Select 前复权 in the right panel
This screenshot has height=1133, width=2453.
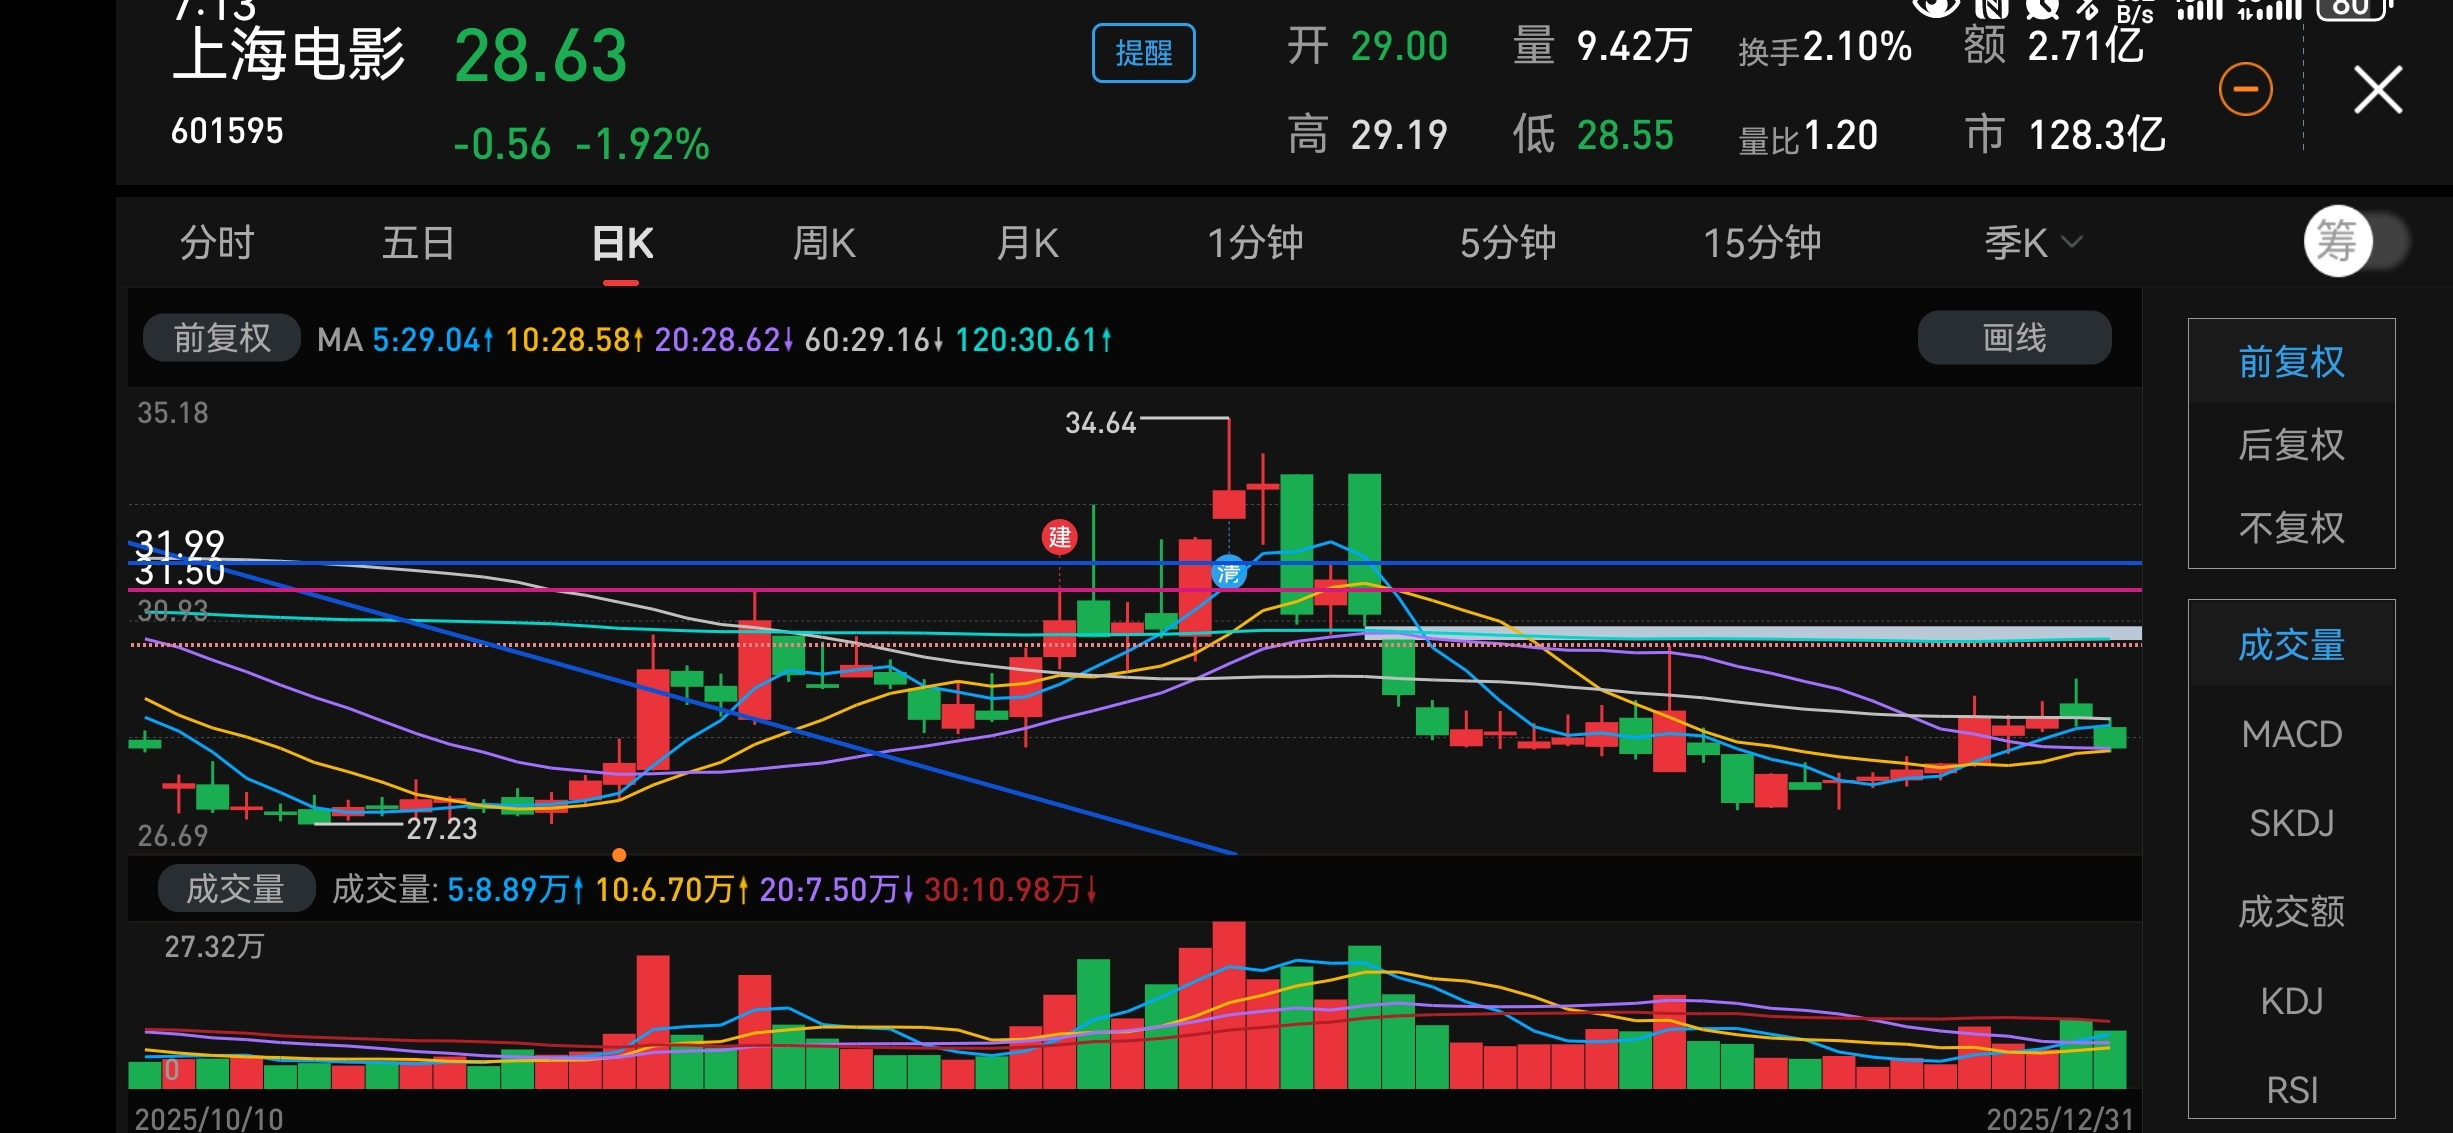[2290, 362]
